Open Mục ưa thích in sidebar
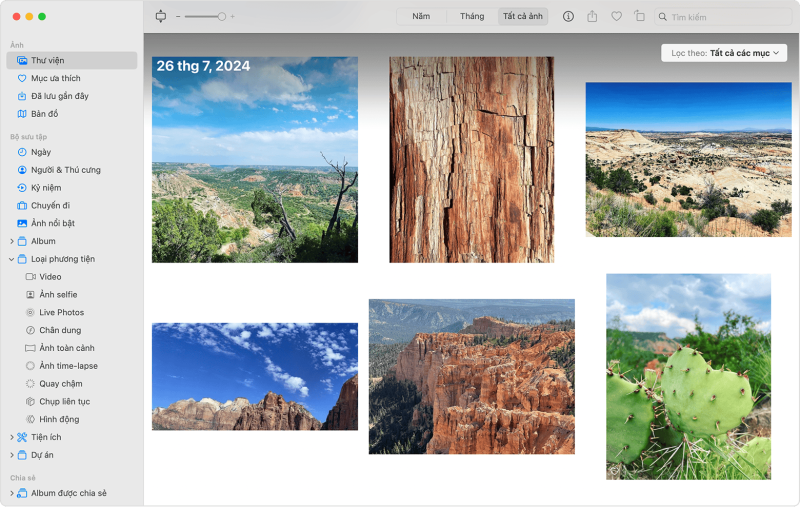This screenshot has height=507, width=800. [x=55, y=78]
